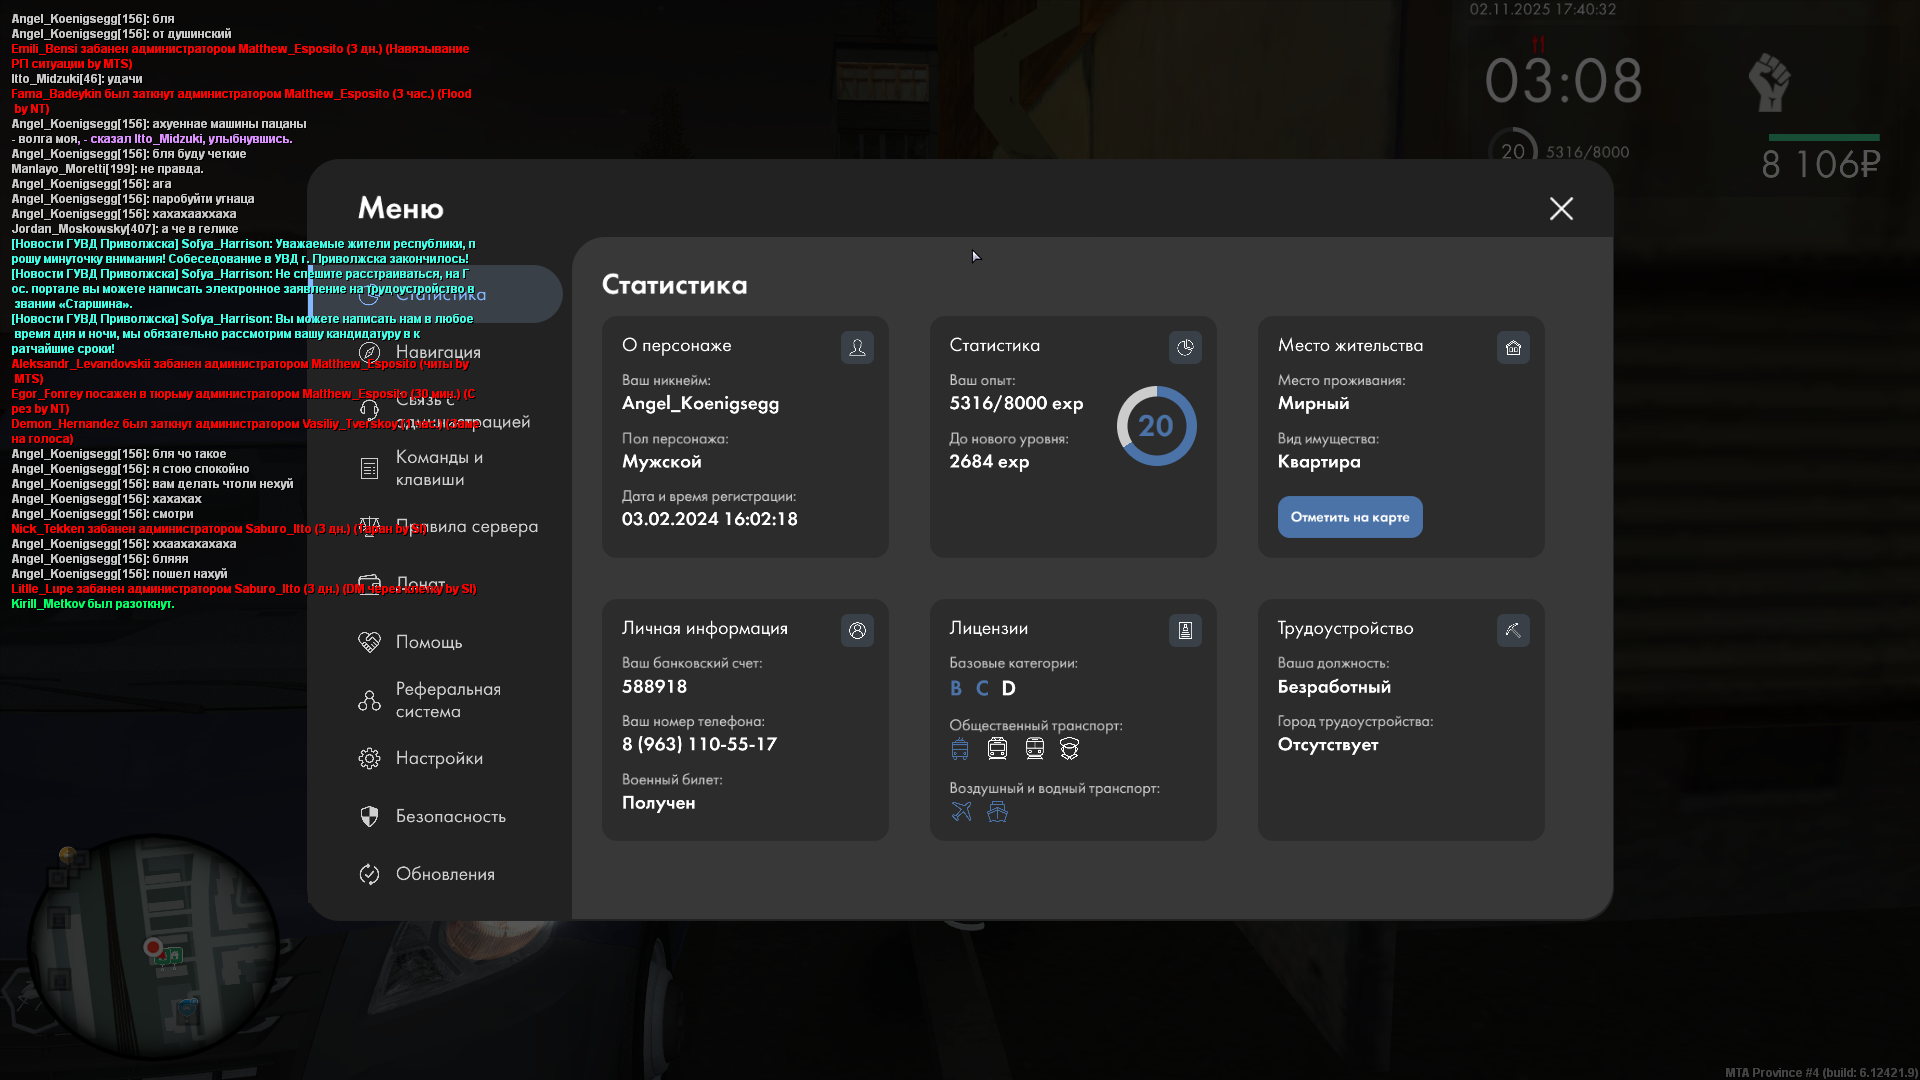This screenshot has width=1920, height=1080.
Task: Close the Меню window with X
Action: tap(1561, 208)
